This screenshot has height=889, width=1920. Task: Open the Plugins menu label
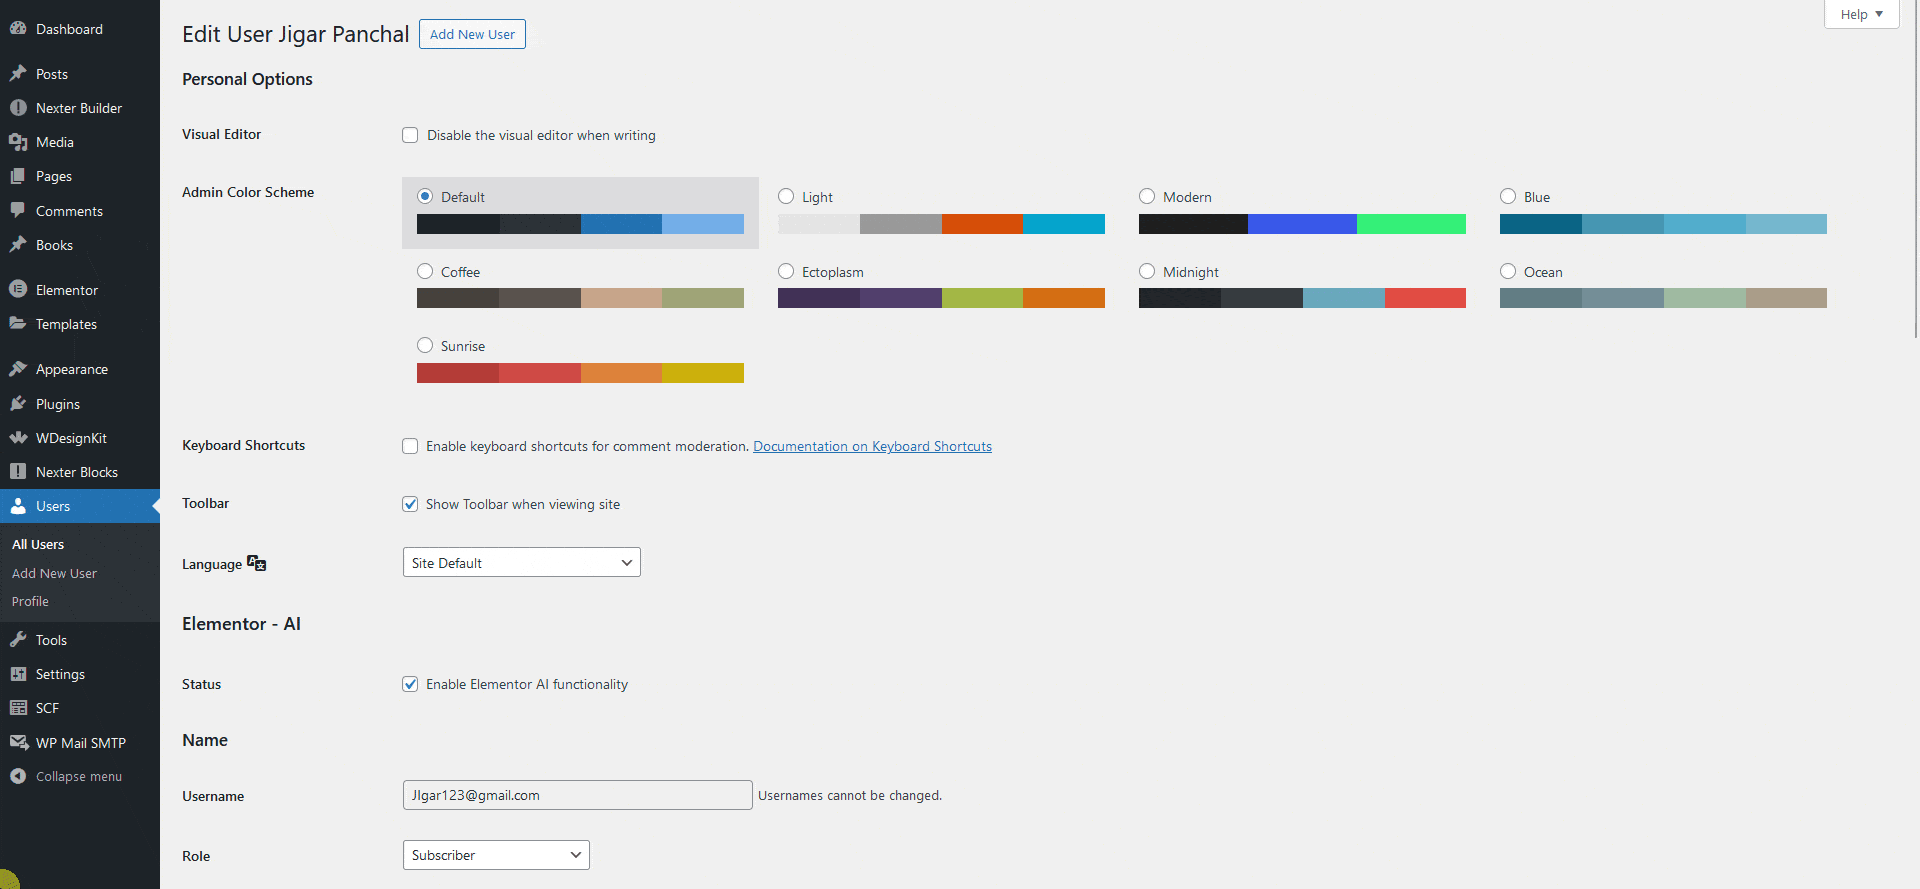(x=58, y=404)
